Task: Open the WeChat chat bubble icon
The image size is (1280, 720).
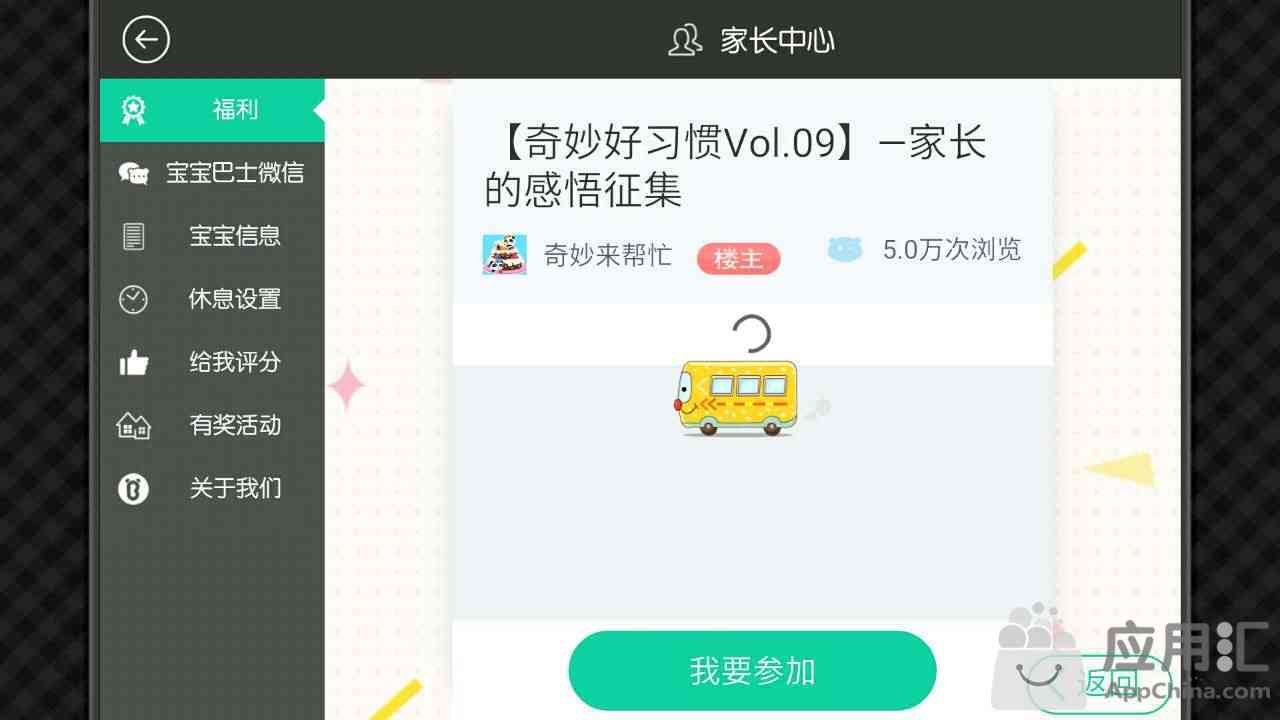Action: 133,173
